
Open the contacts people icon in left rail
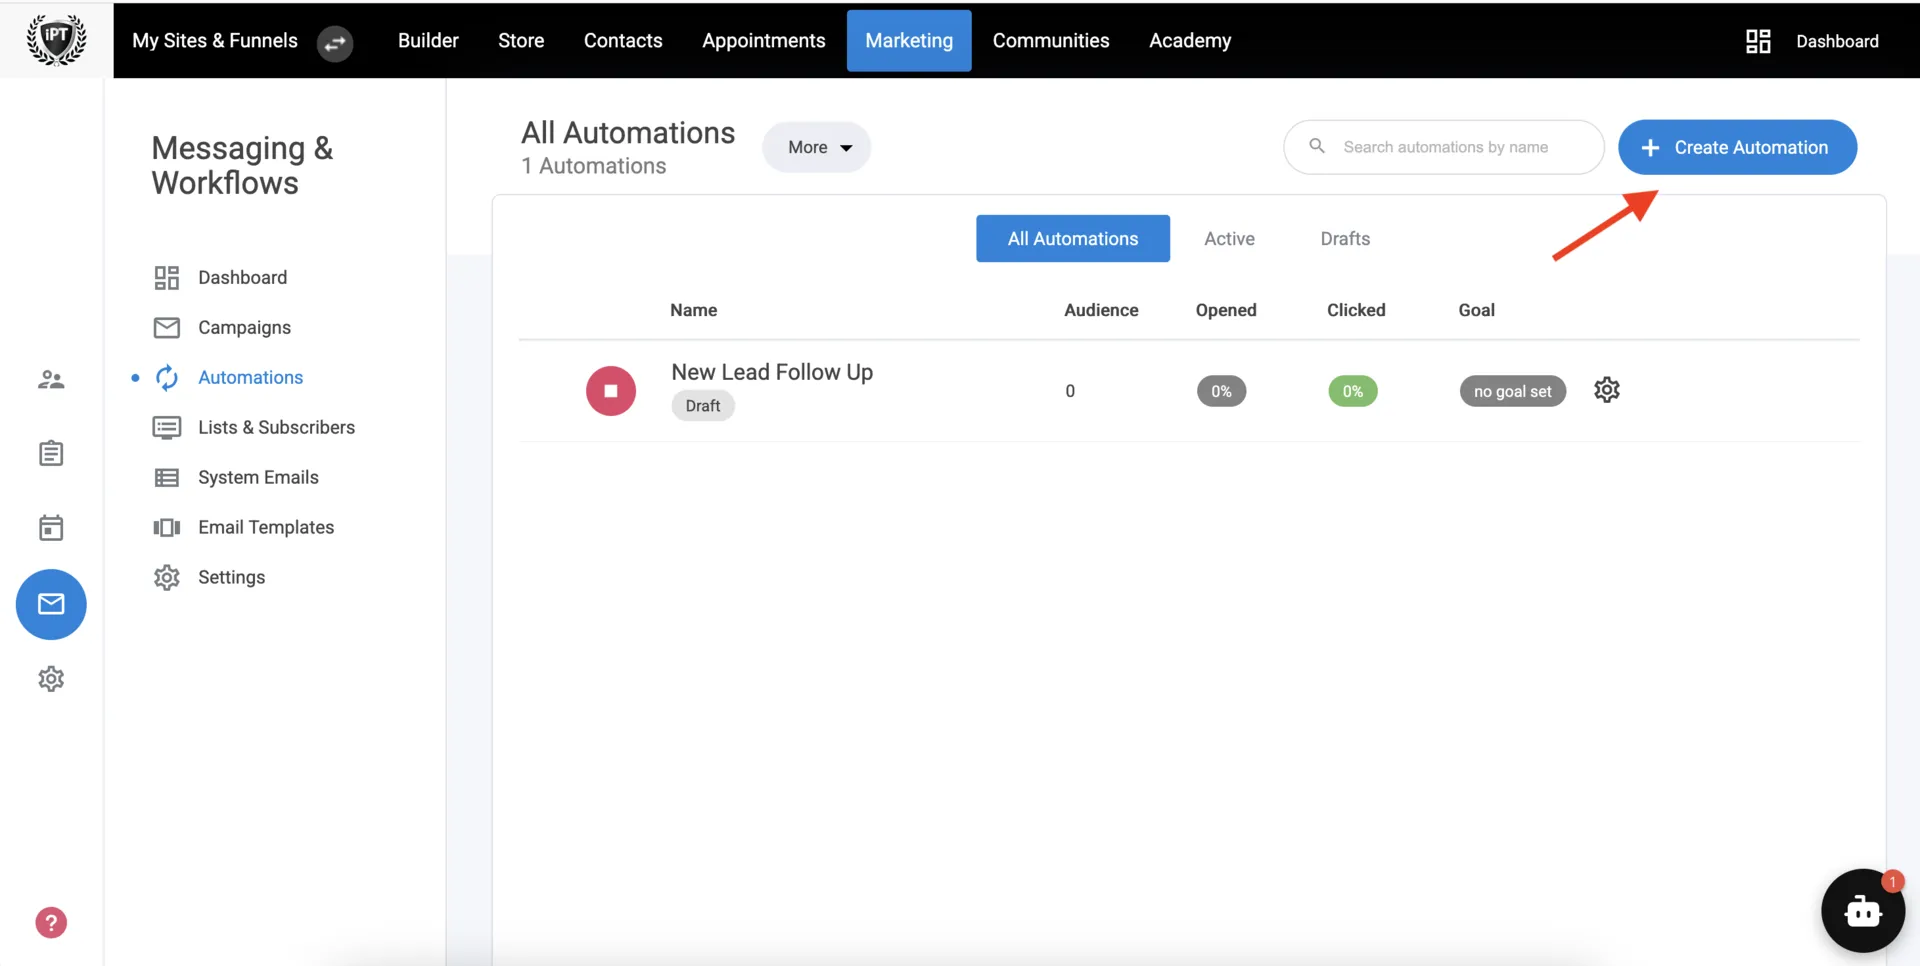tap(51, 380)
